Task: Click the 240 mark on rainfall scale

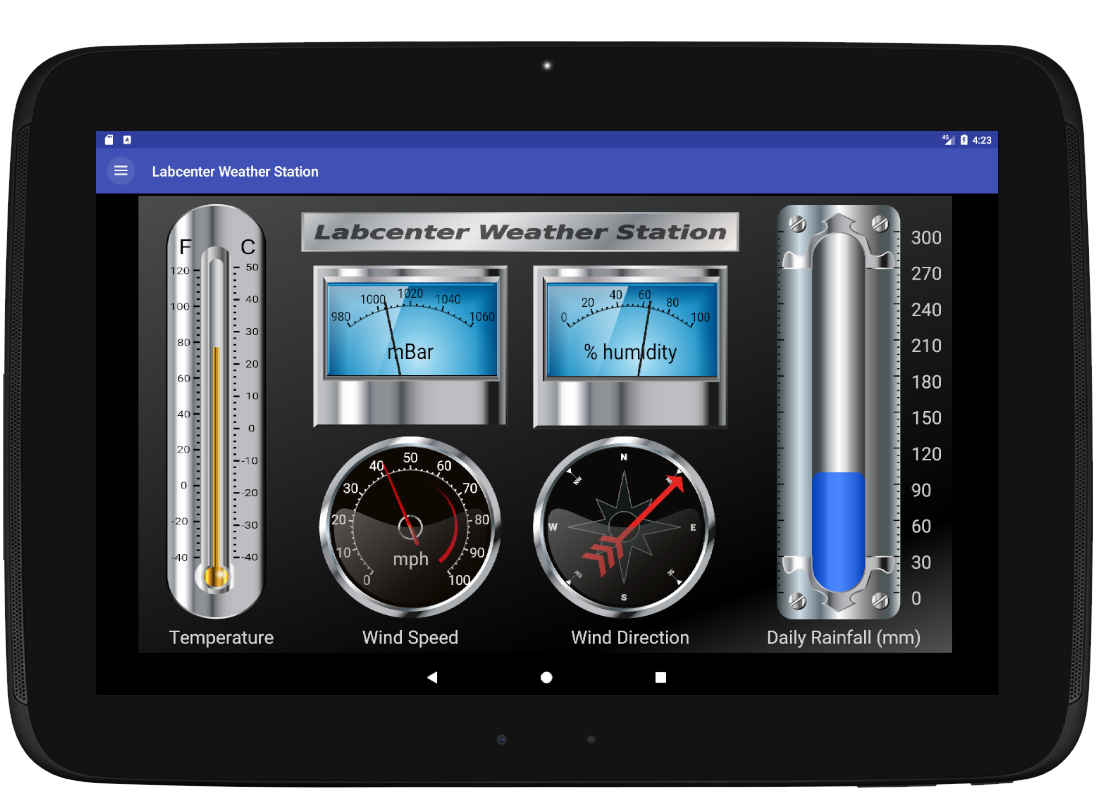Action: point(926,310)
